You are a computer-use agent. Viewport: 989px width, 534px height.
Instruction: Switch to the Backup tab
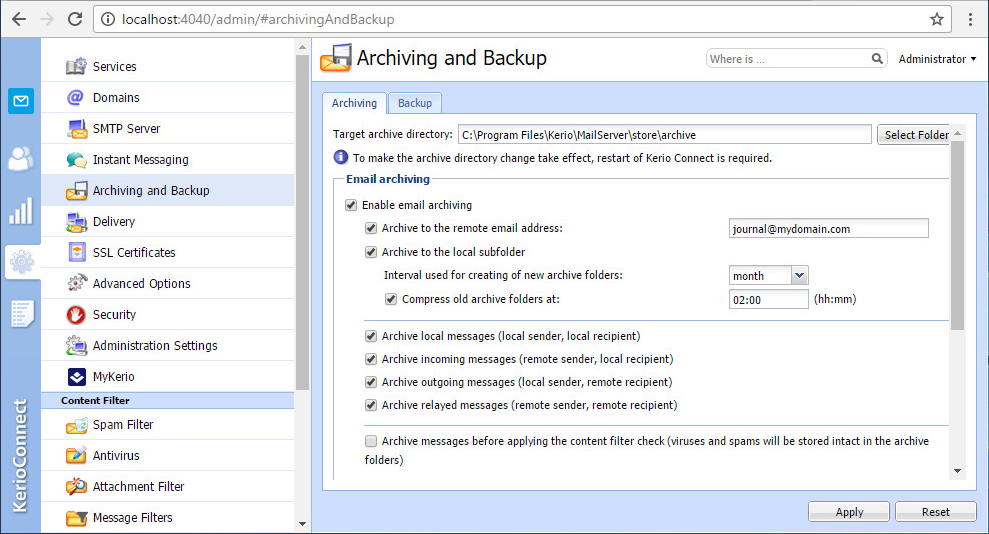415,103
